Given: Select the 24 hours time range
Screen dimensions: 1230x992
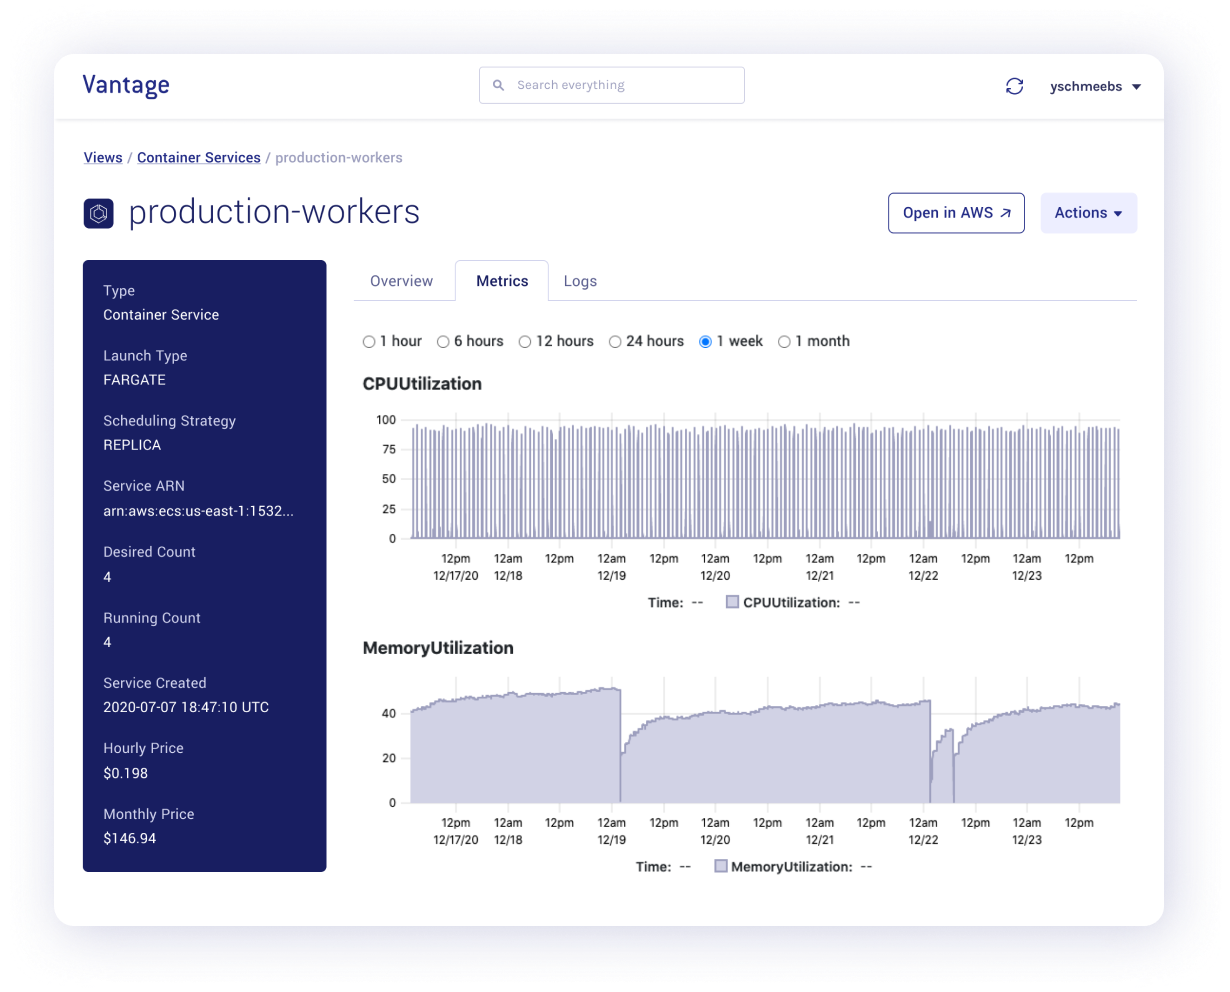Looking at the screenshot, I should (614, 341).
